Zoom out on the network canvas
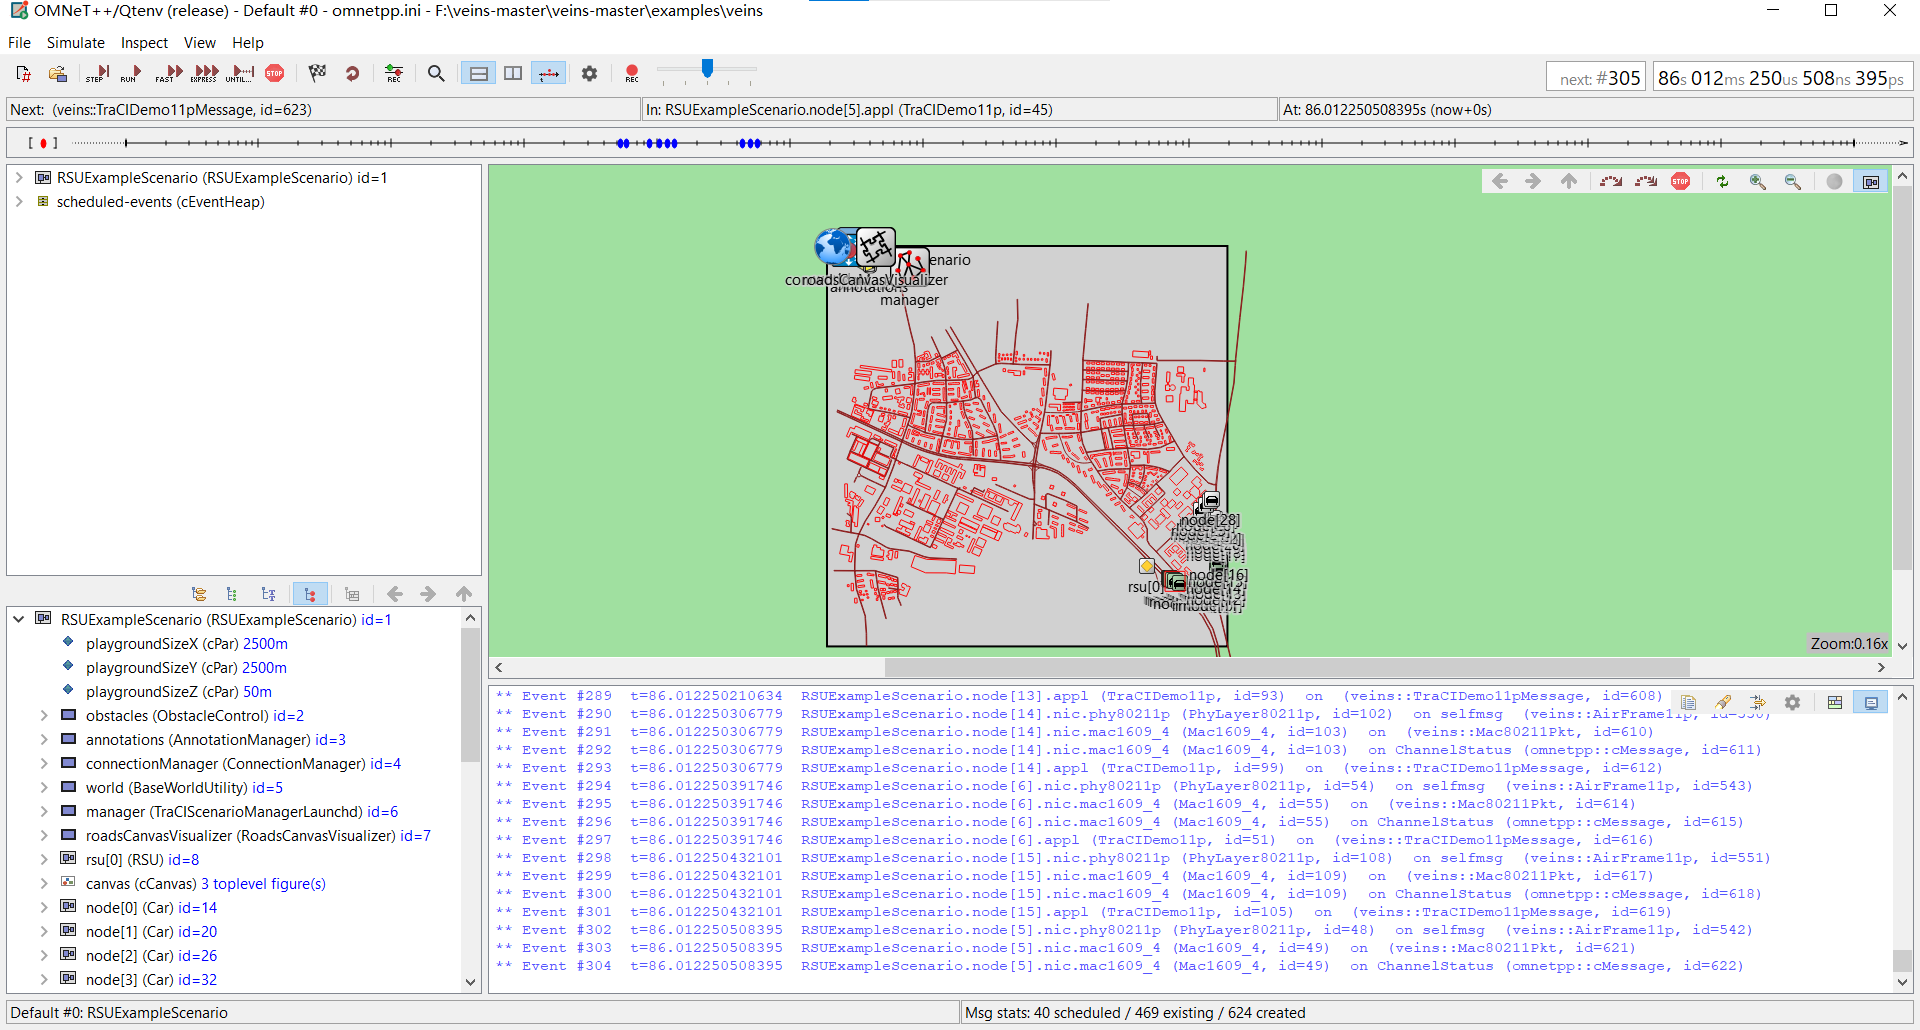This screenshot has width=1920, height=1030. [x=1792, y=181]
